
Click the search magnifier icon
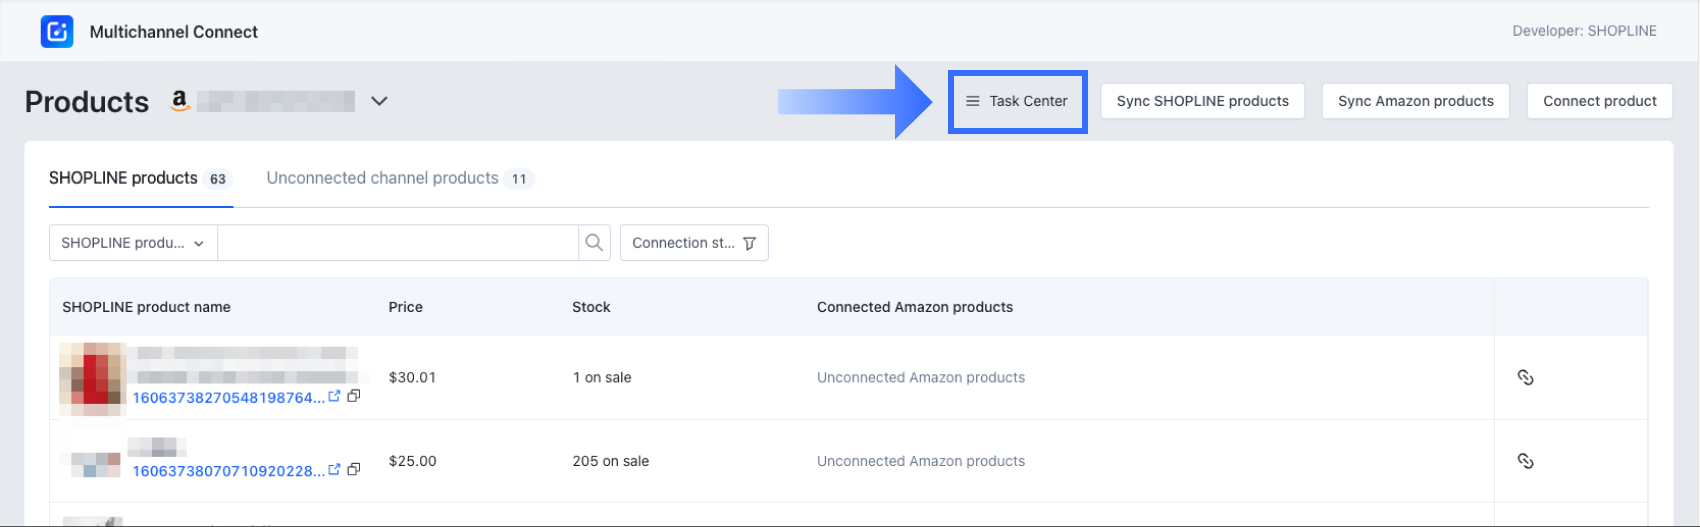pyautogui.click(x=594, y=243)
